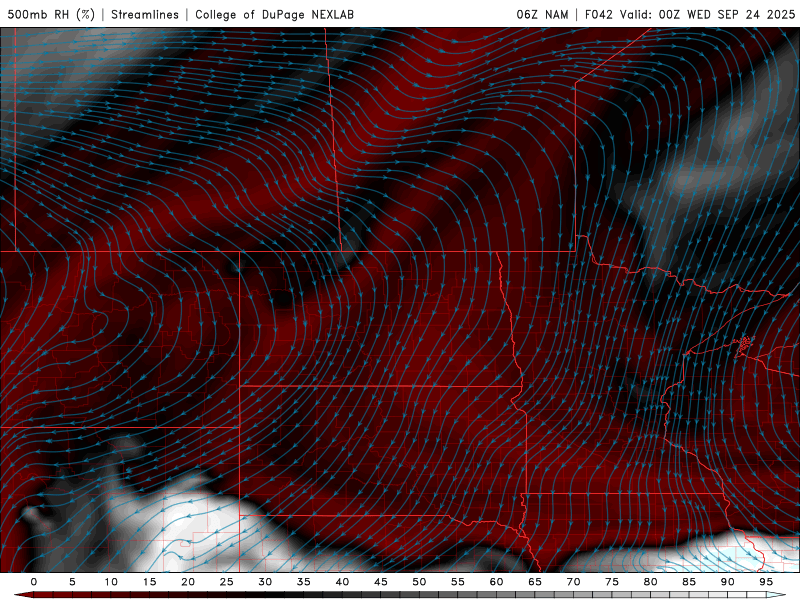
Task: Click the '500mb RH (%)' title text
Action: [51, 14]
